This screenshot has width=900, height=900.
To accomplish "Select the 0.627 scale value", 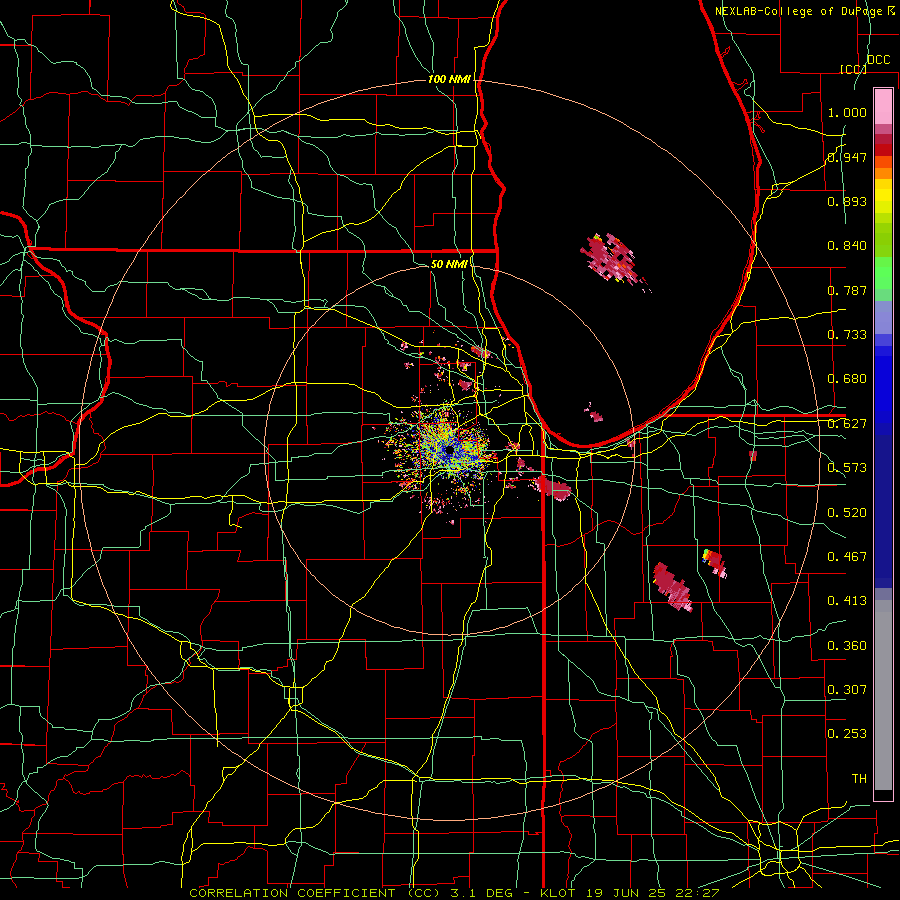I will tap(847, 424).
